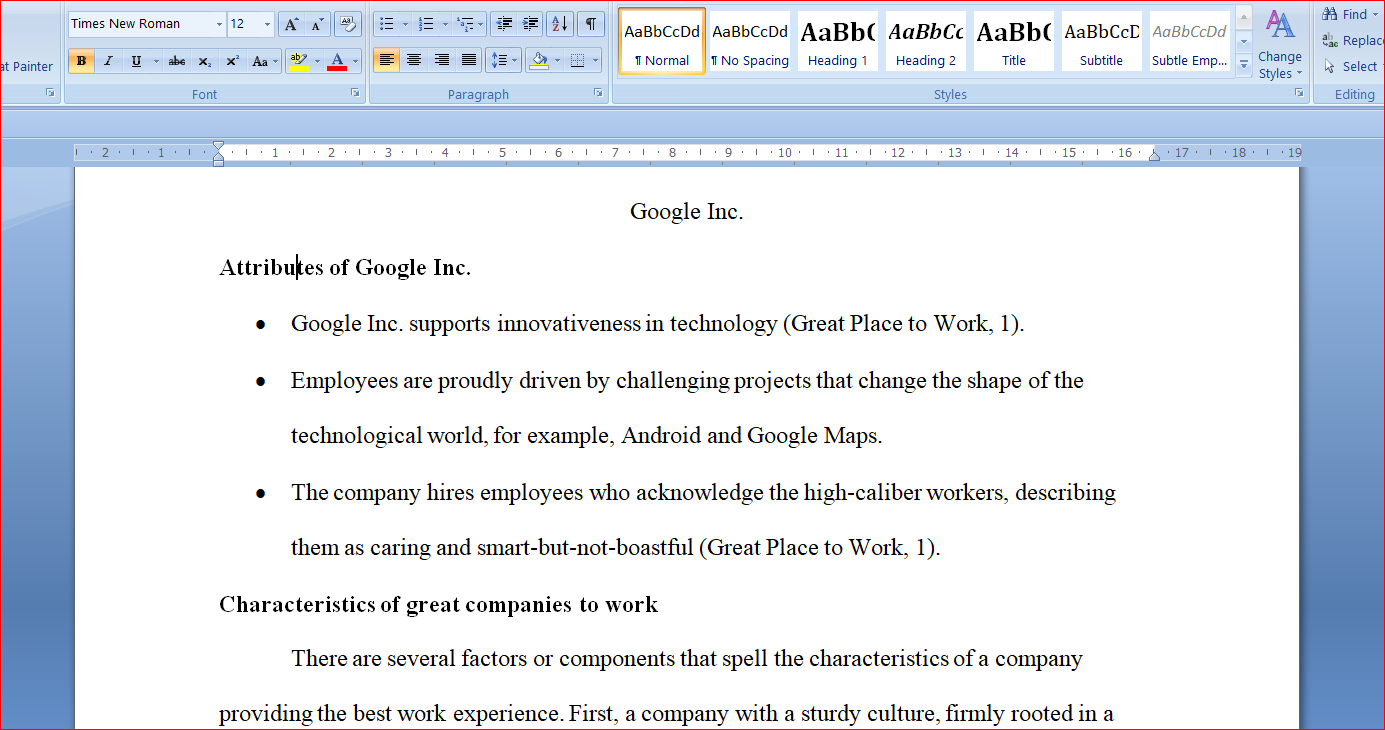This screenshot has height=730, width=1385.
Task: Apply red font color
Action: [337, 61]
